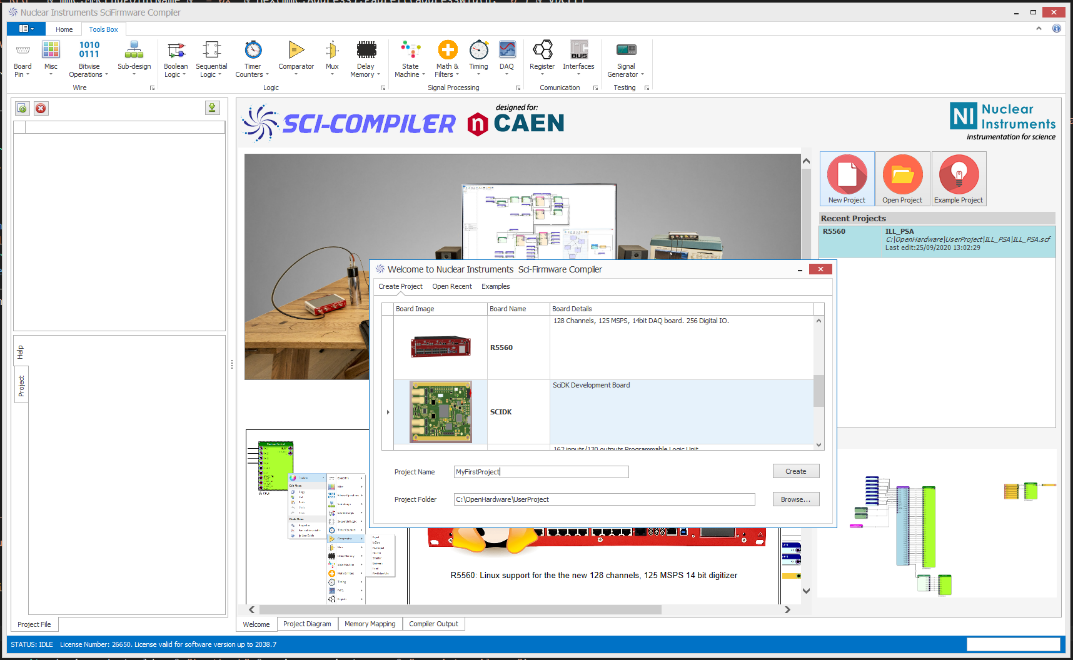The image size is (1073, 660).
Task: Expand the SCIDK row arrow
Action: pos(388,412)
